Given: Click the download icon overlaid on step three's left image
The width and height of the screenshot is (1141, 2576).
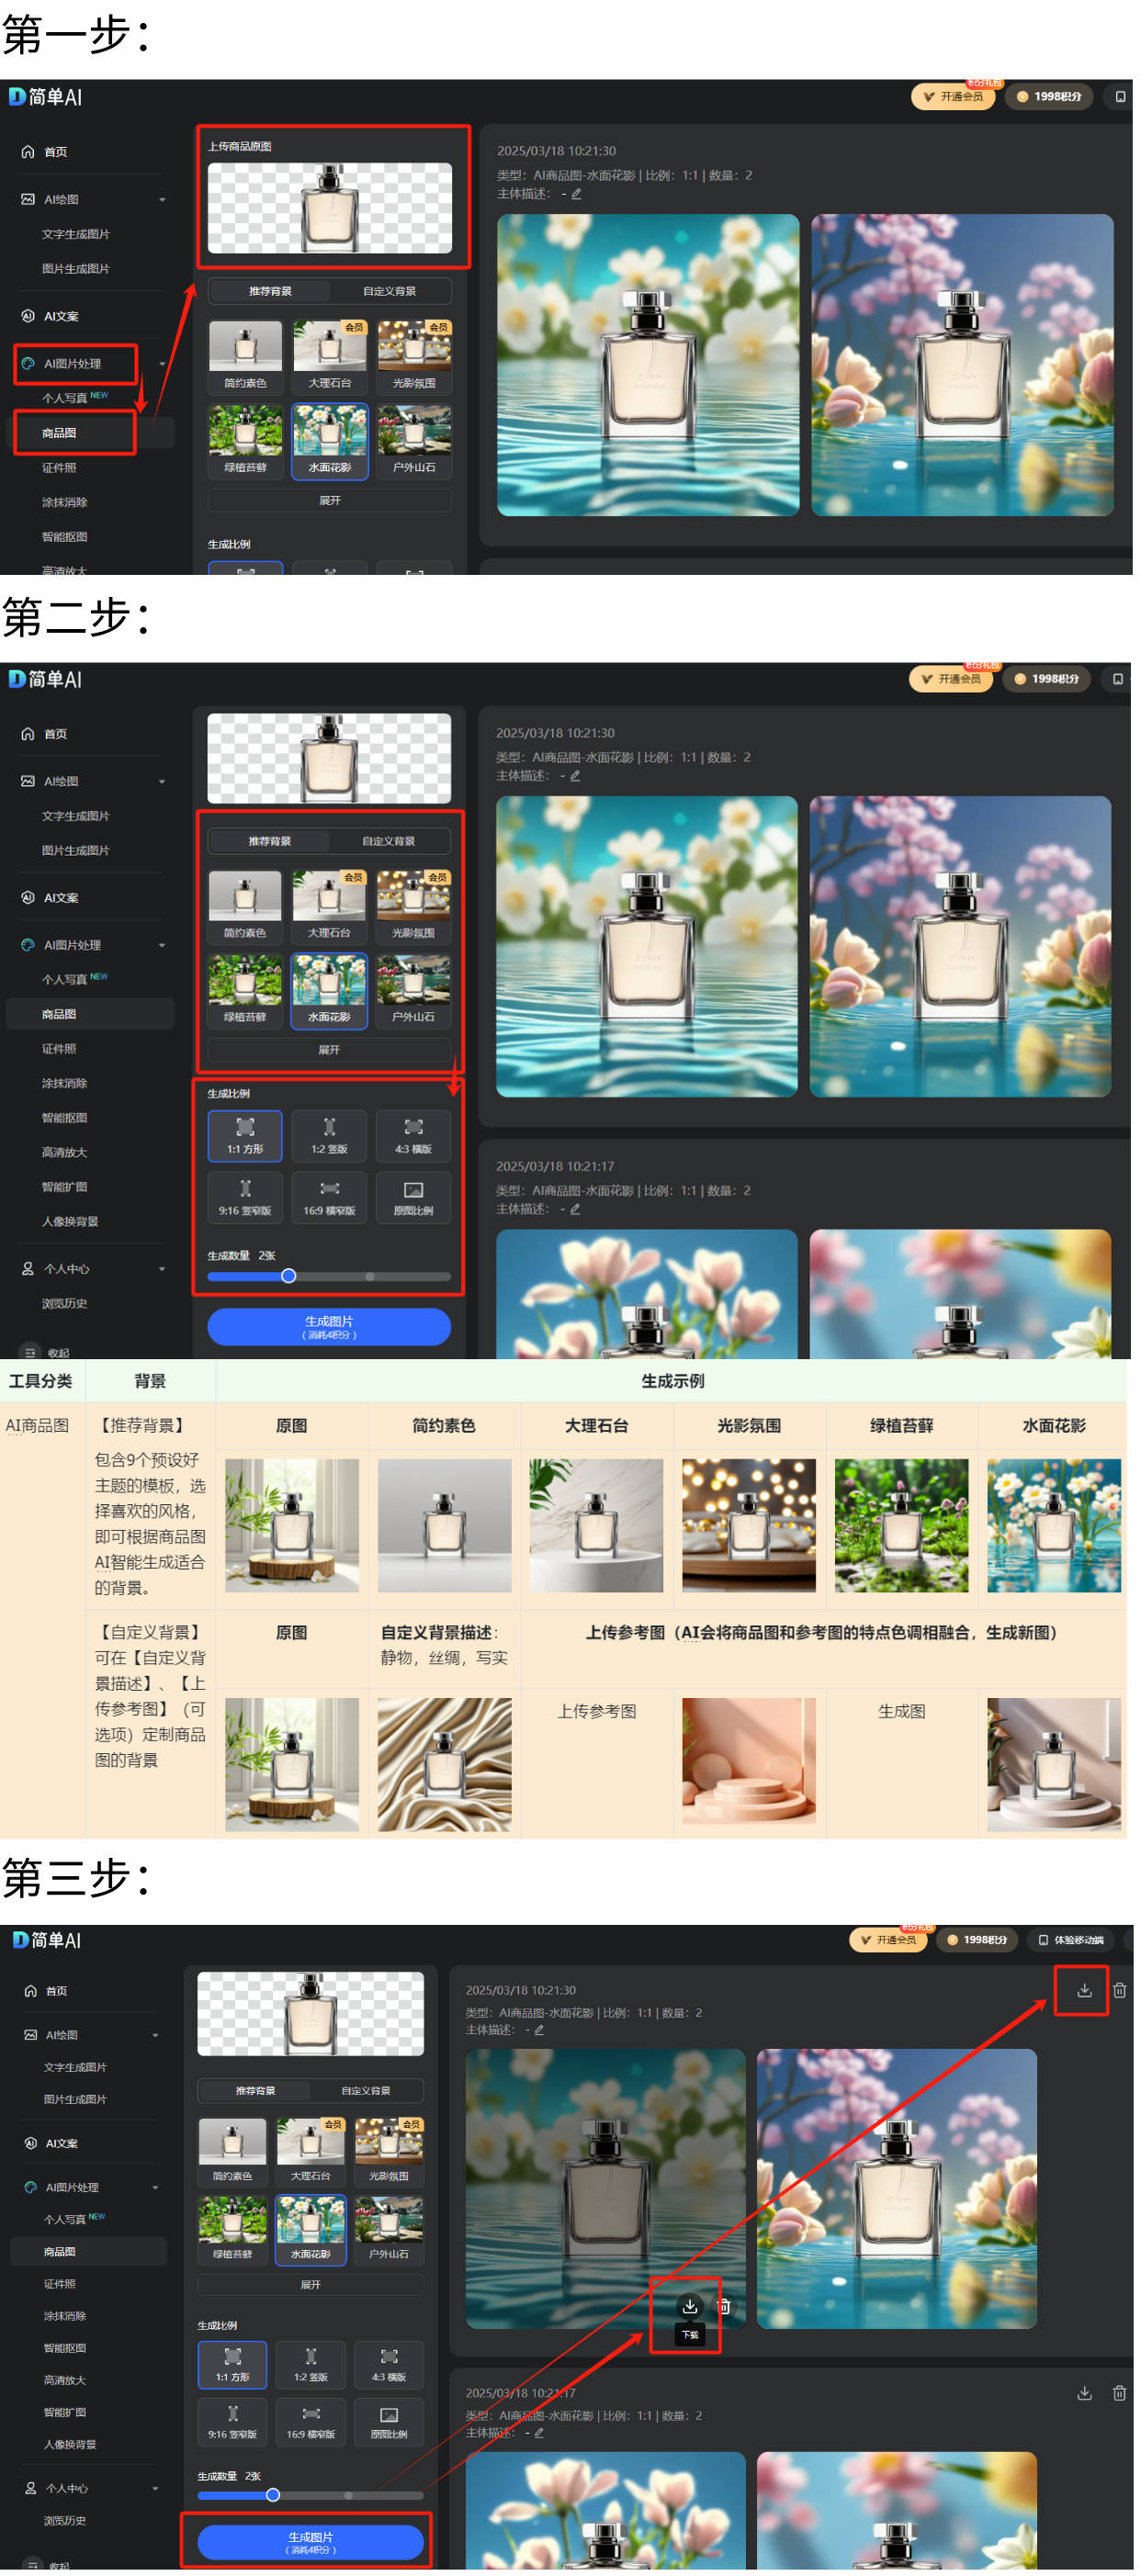Looking at the screenshot, I should pyautogui.click(x=689, y=2306).
